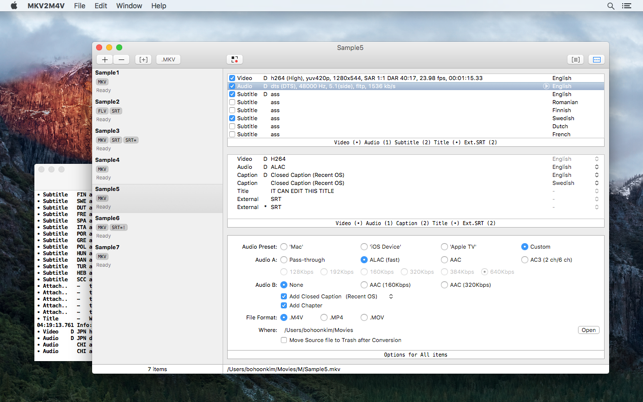
Task: Toggle the Add Closed Caption checkbox
Action: [284, 296]
